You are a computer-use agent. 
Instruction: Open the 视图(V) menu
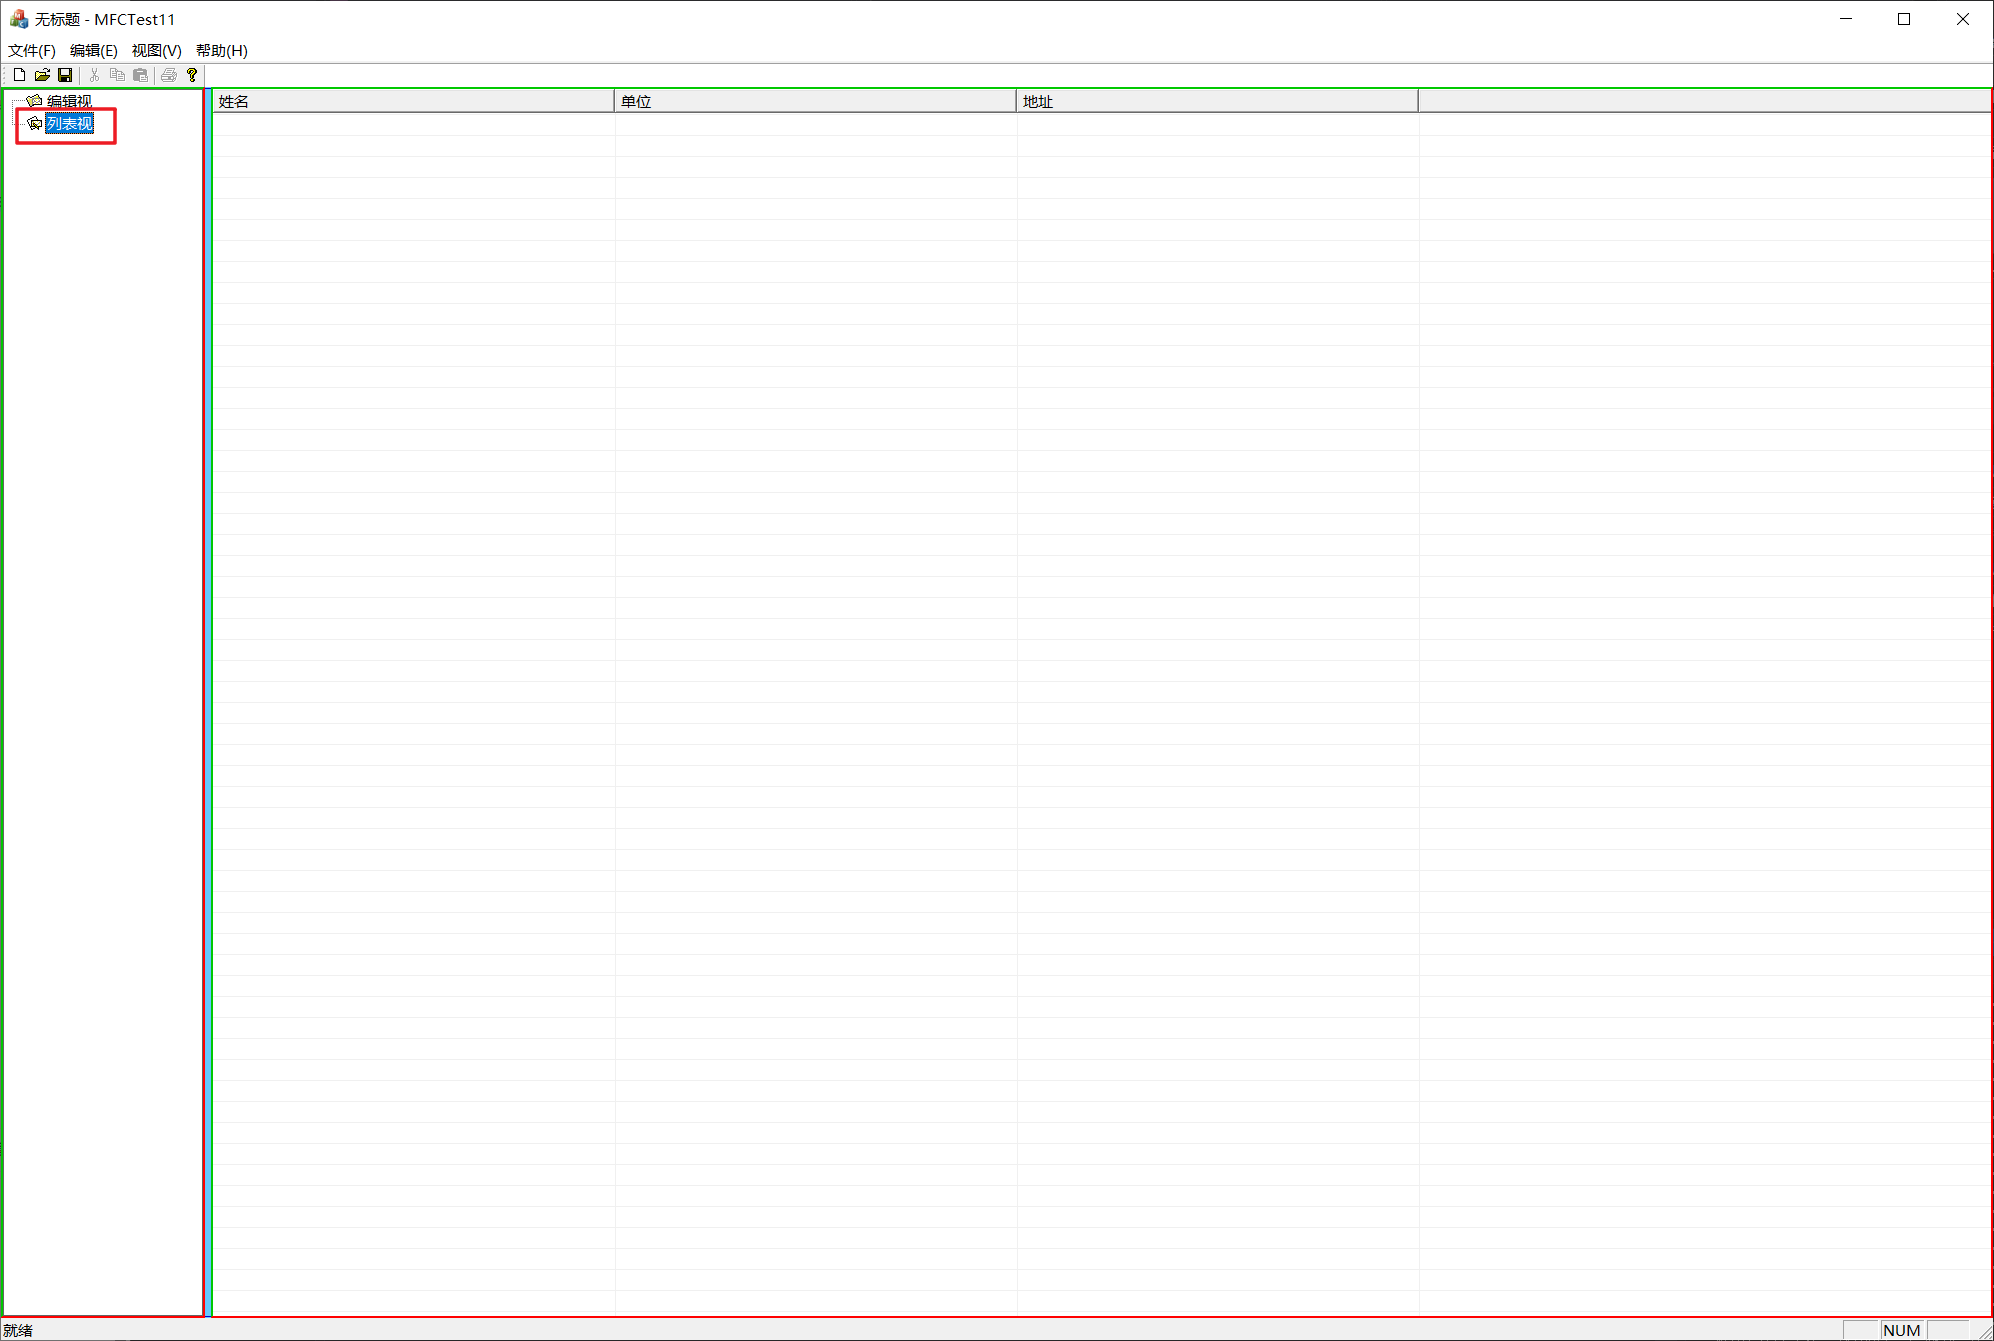[156, 50]
